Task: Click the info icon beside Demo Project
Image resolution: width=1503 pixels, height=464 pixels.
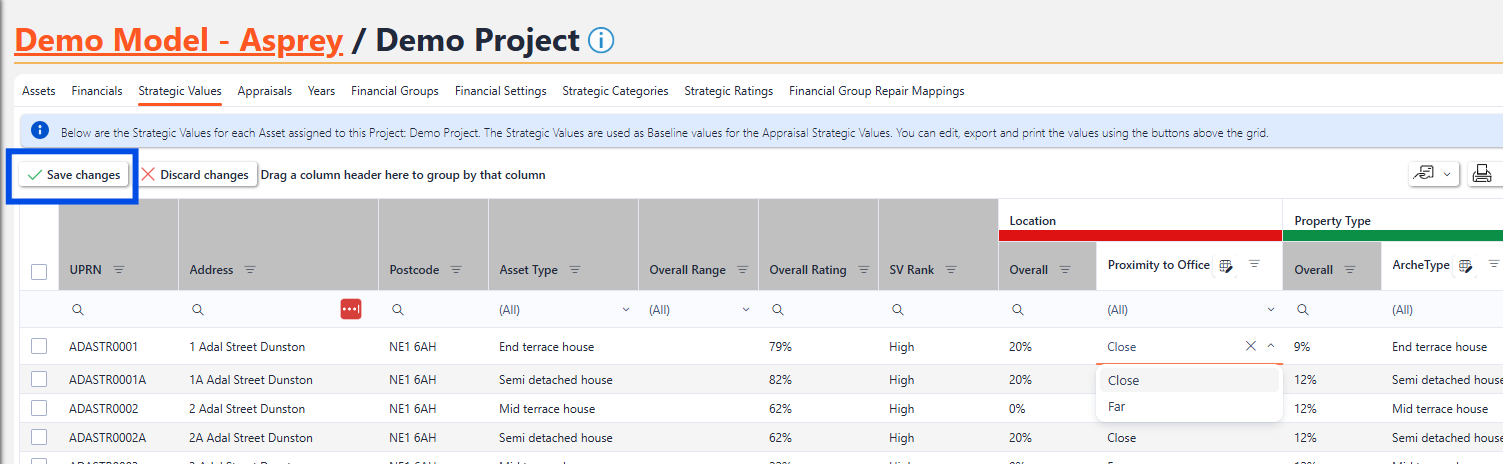Action: point(601,41)
